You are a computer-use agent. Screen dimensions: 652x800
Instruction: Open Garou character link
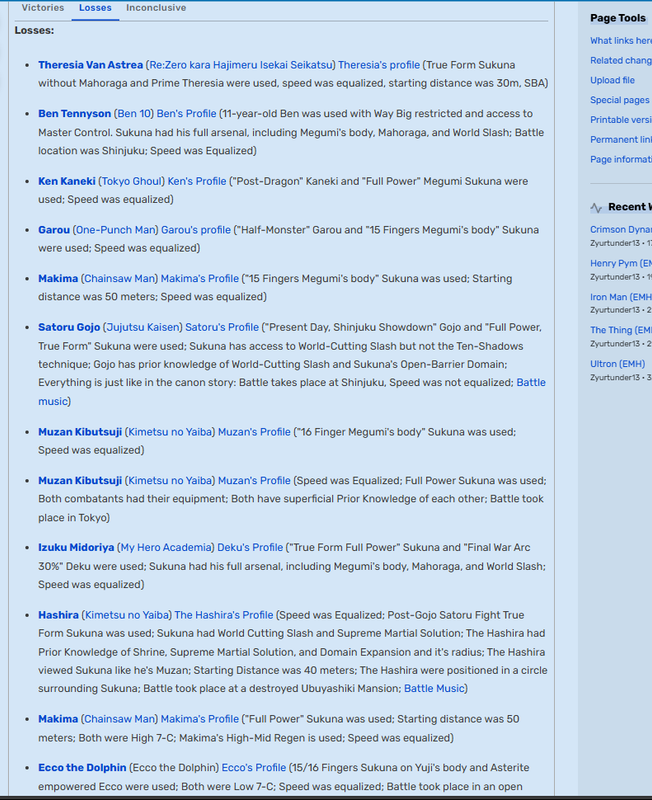[x=54, y=230]
